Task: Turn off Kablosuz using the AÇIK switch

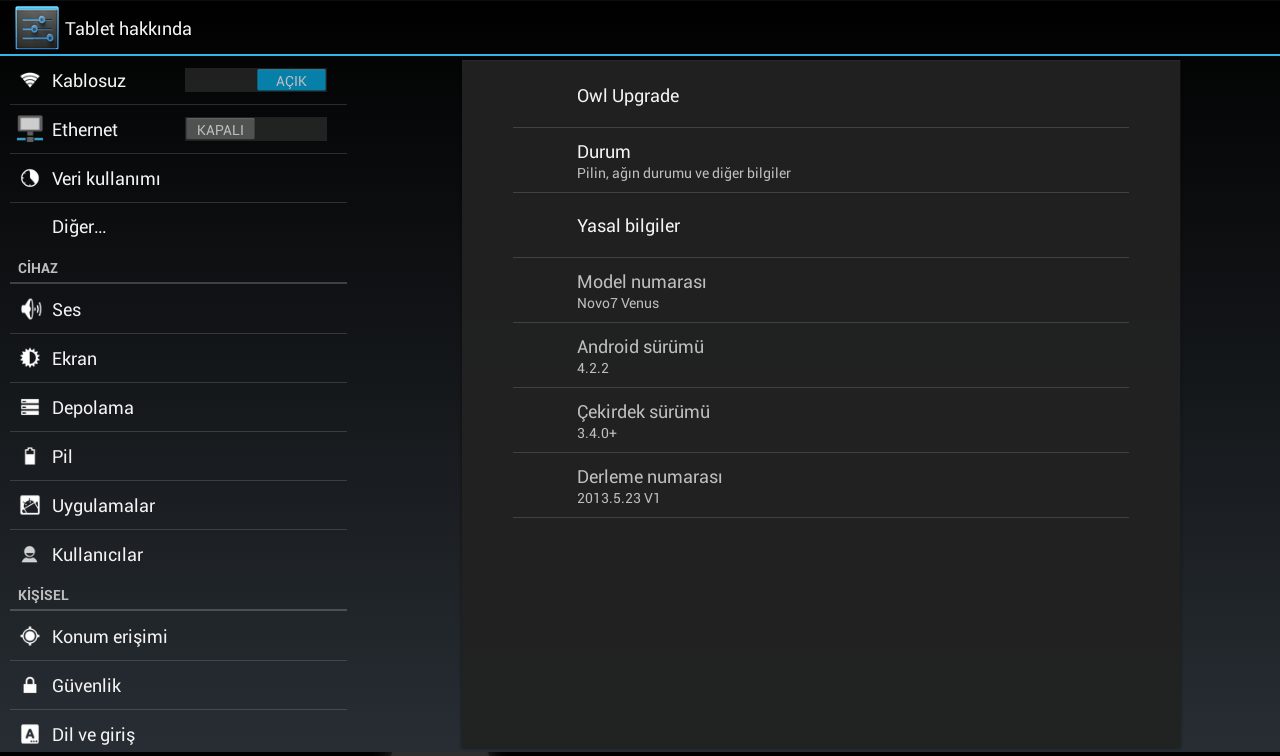Action: click(x=256, y=80)
